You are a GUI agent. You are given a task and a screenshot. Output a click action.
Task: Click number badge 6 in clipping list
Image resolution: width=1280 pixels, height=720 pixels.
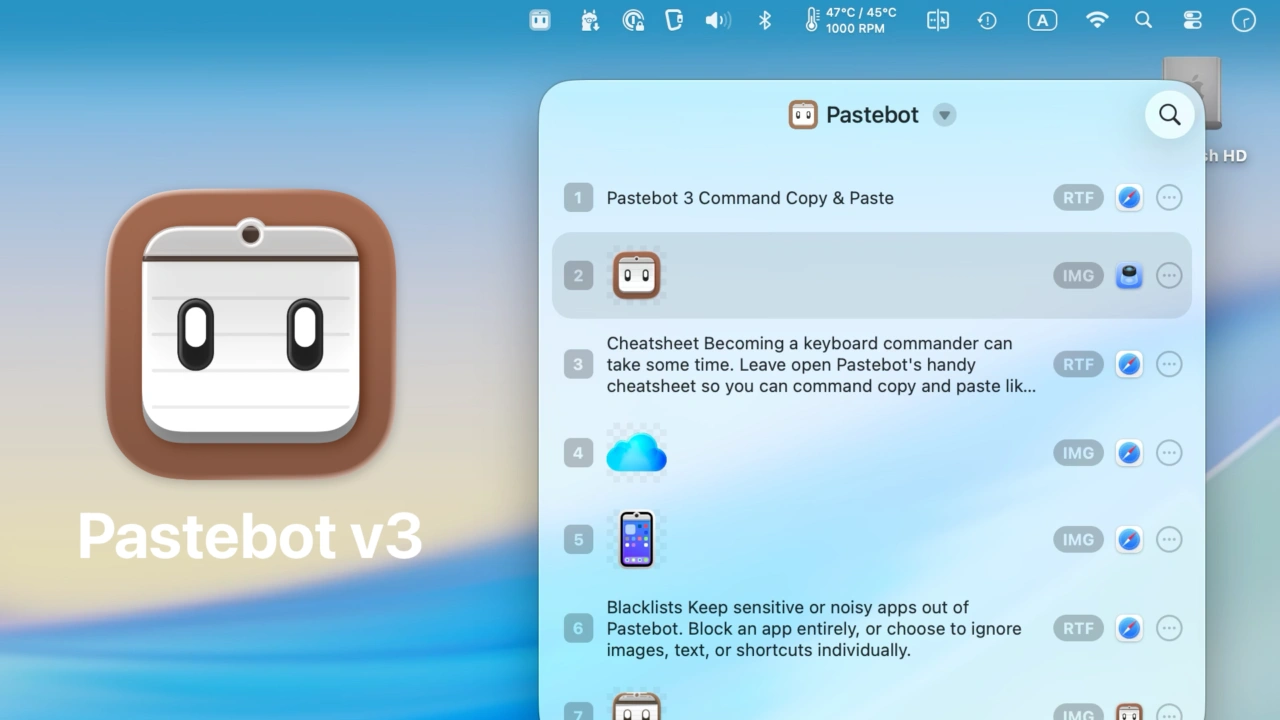point(578,628)
